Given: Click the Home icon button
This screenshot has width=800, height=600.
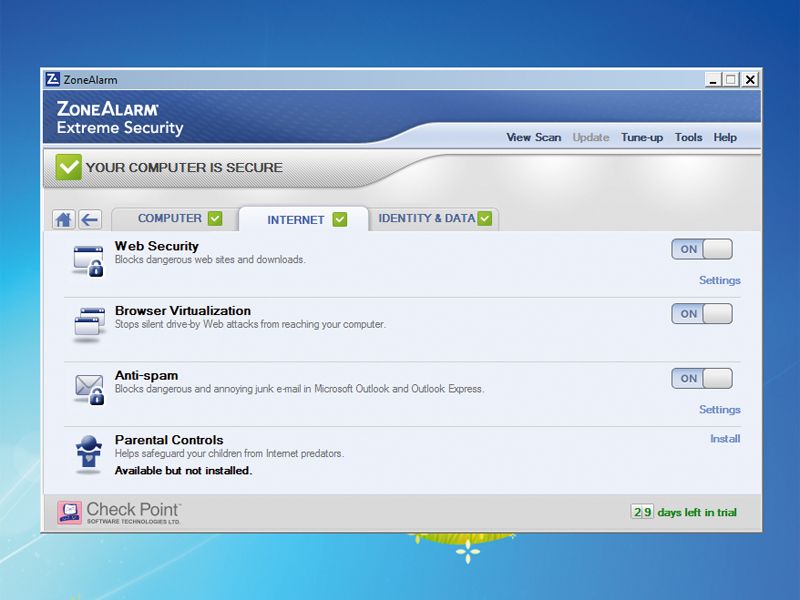Looking at the screenshot, I should click(63, 219).
